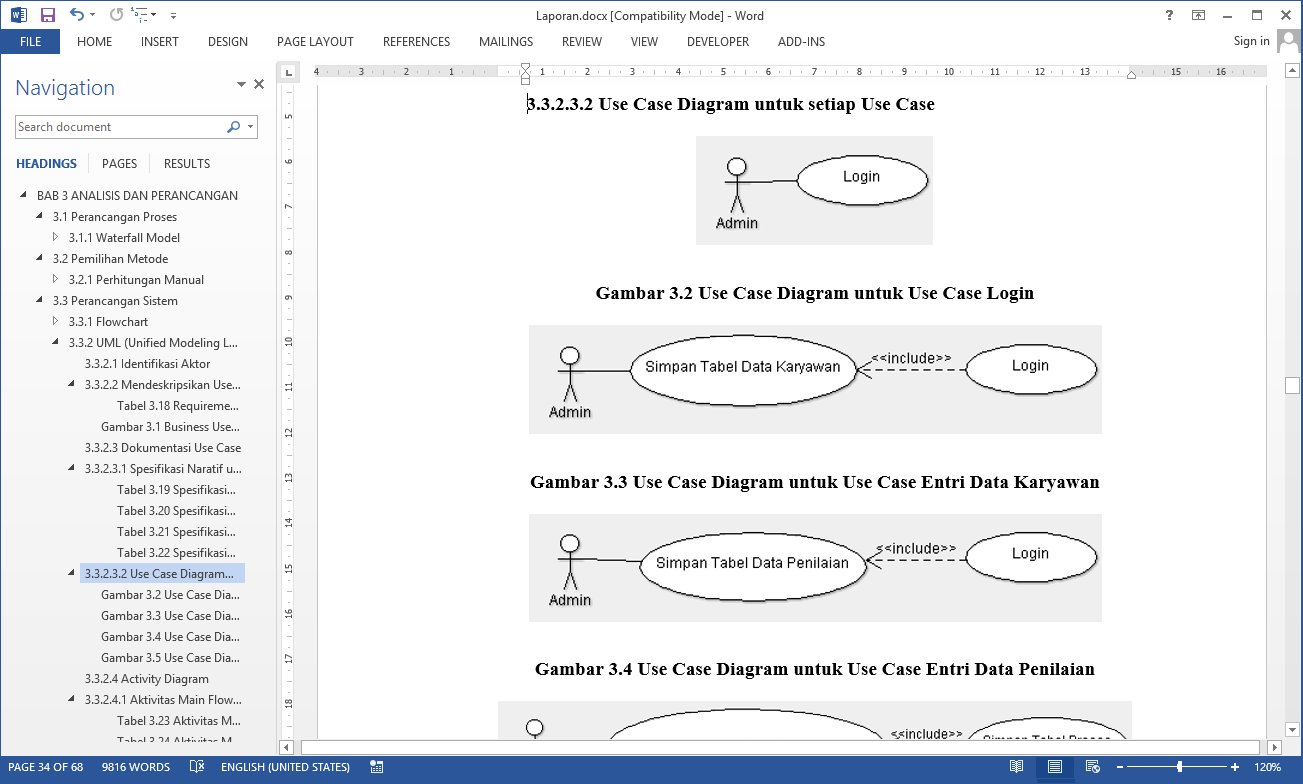Go to heading 3.3.2.4 Activity Diagram
Screen dimensions: 1303x784
[x=146, y=679]
